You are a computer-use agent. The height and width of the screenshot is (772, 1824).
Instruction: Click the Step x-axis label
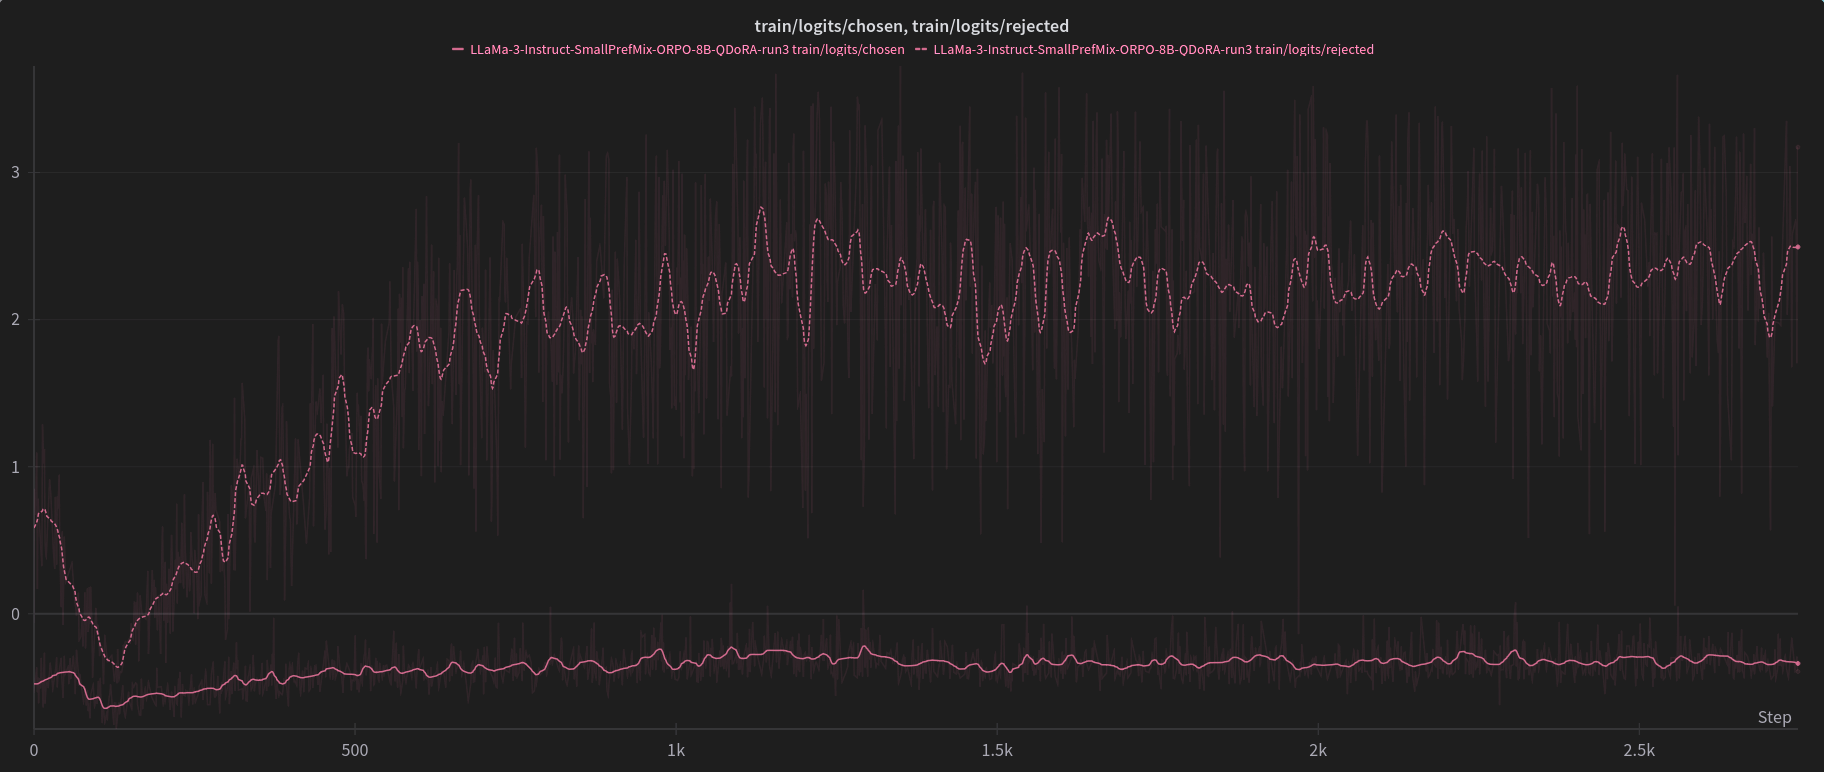click(1774, 717)
